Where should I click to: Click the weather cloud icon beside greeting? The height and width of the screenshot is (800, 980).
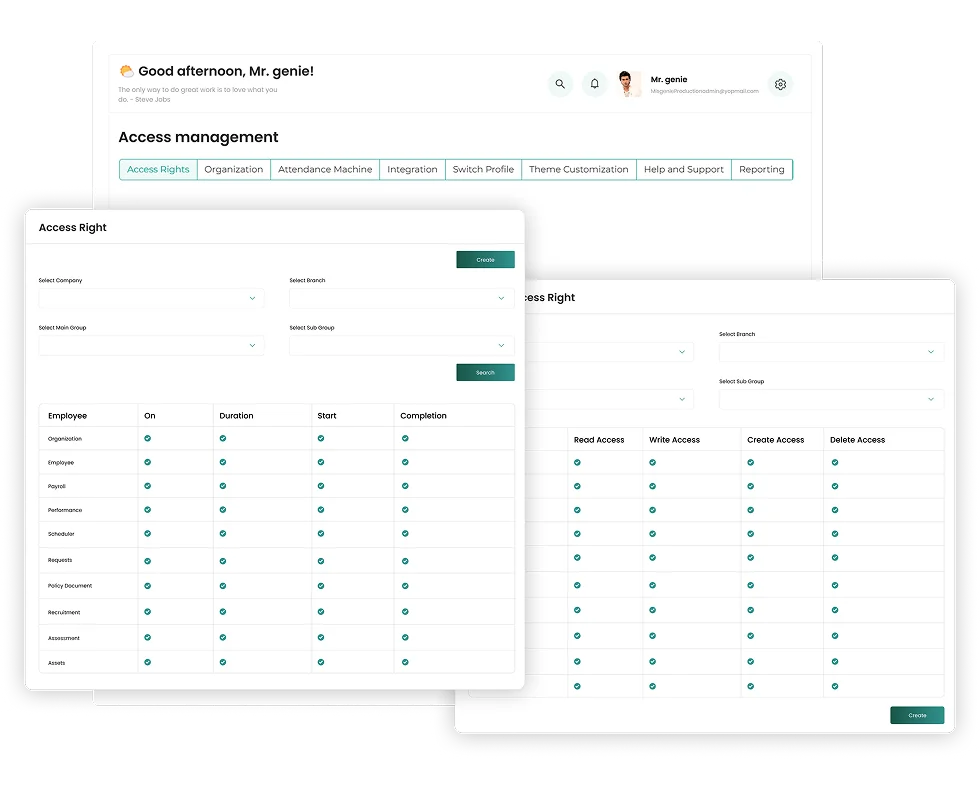[127, 71]
